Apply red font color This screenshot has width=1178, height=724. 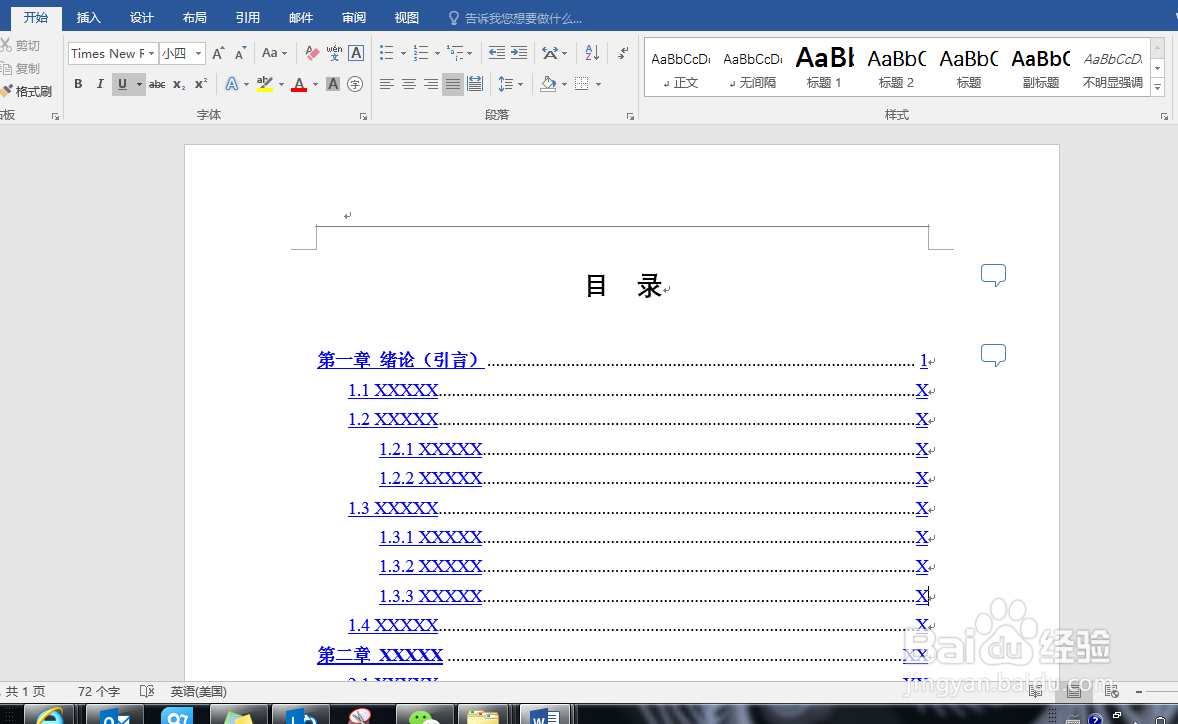click(x=299, y=84)
